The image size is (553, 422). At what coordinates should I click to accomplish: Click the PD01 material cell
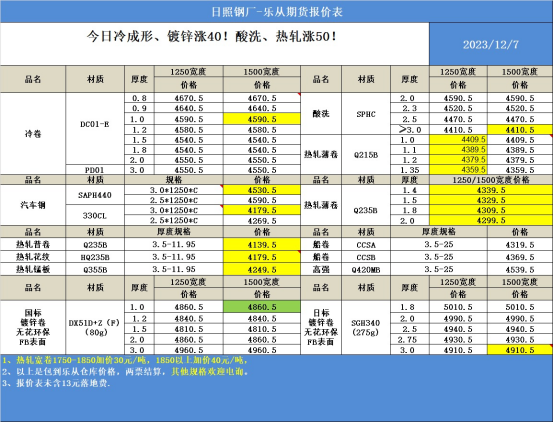point(95,170)
